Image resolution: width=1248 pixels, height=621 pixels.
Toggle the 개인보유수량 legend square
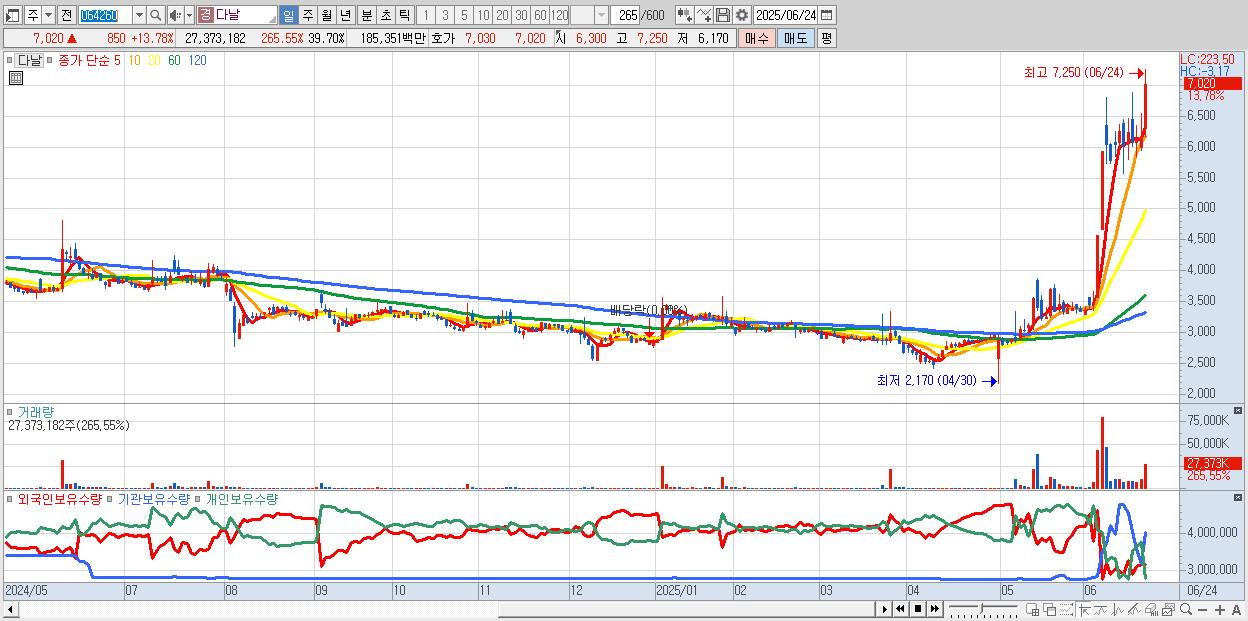tap(199, 498)
